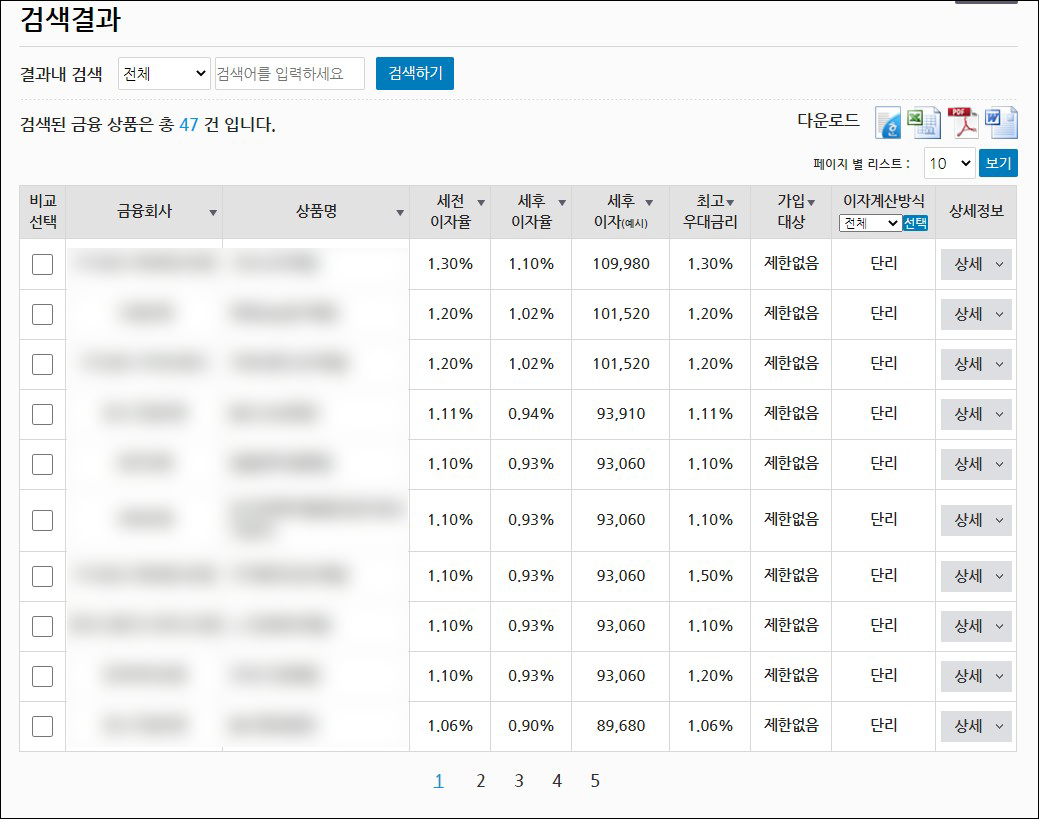Click the 검색하기 search button
Viewport: 1039px width, 819px height.
(x=415, y=73)
